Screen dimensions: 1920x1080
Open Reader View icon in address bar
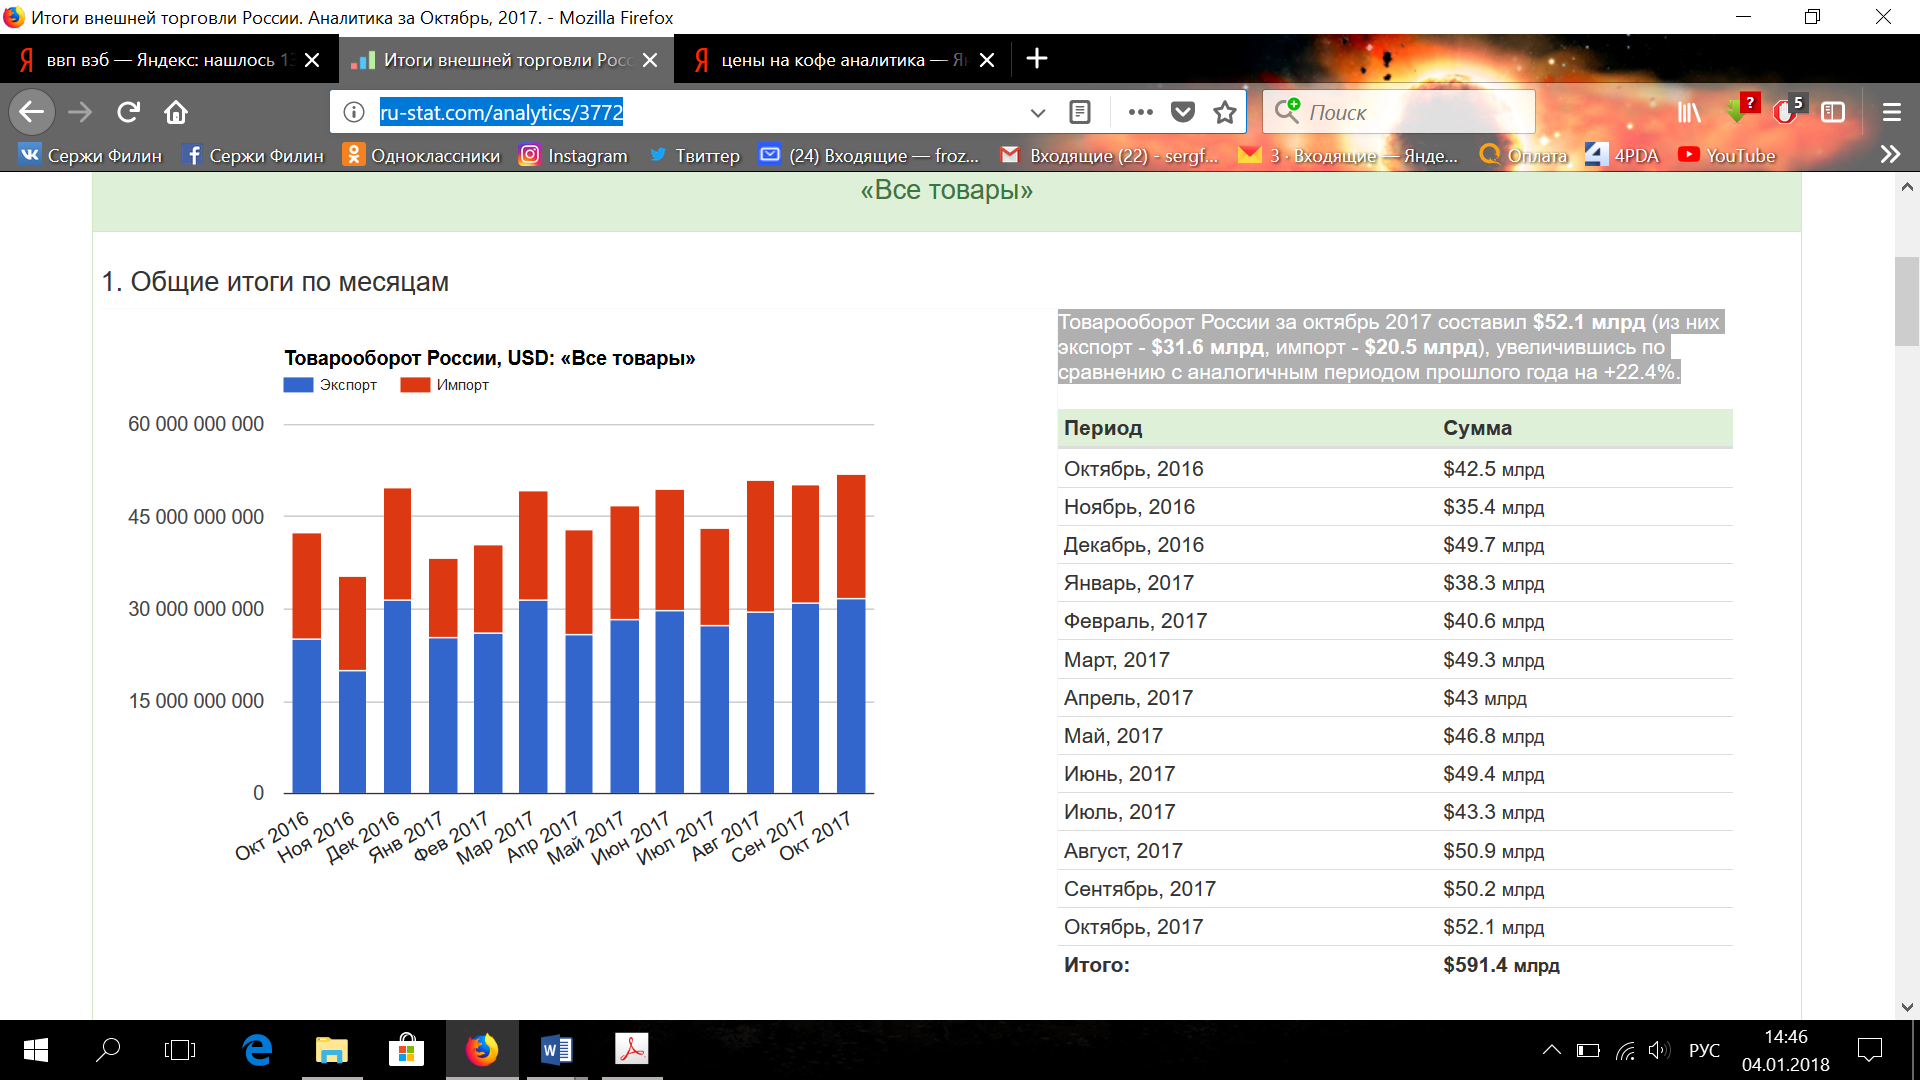coord(1080,112)
